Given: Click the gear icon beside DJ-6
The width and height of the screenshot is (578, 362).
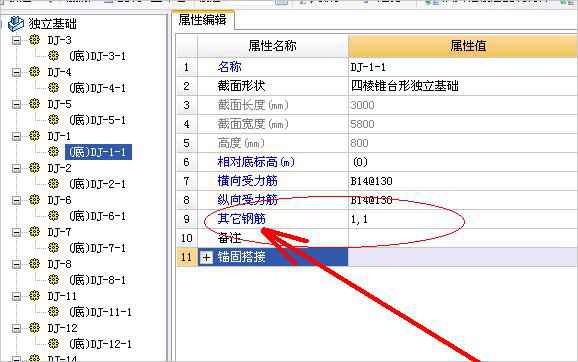Looking at the screenshot, I should click(34, 200).
